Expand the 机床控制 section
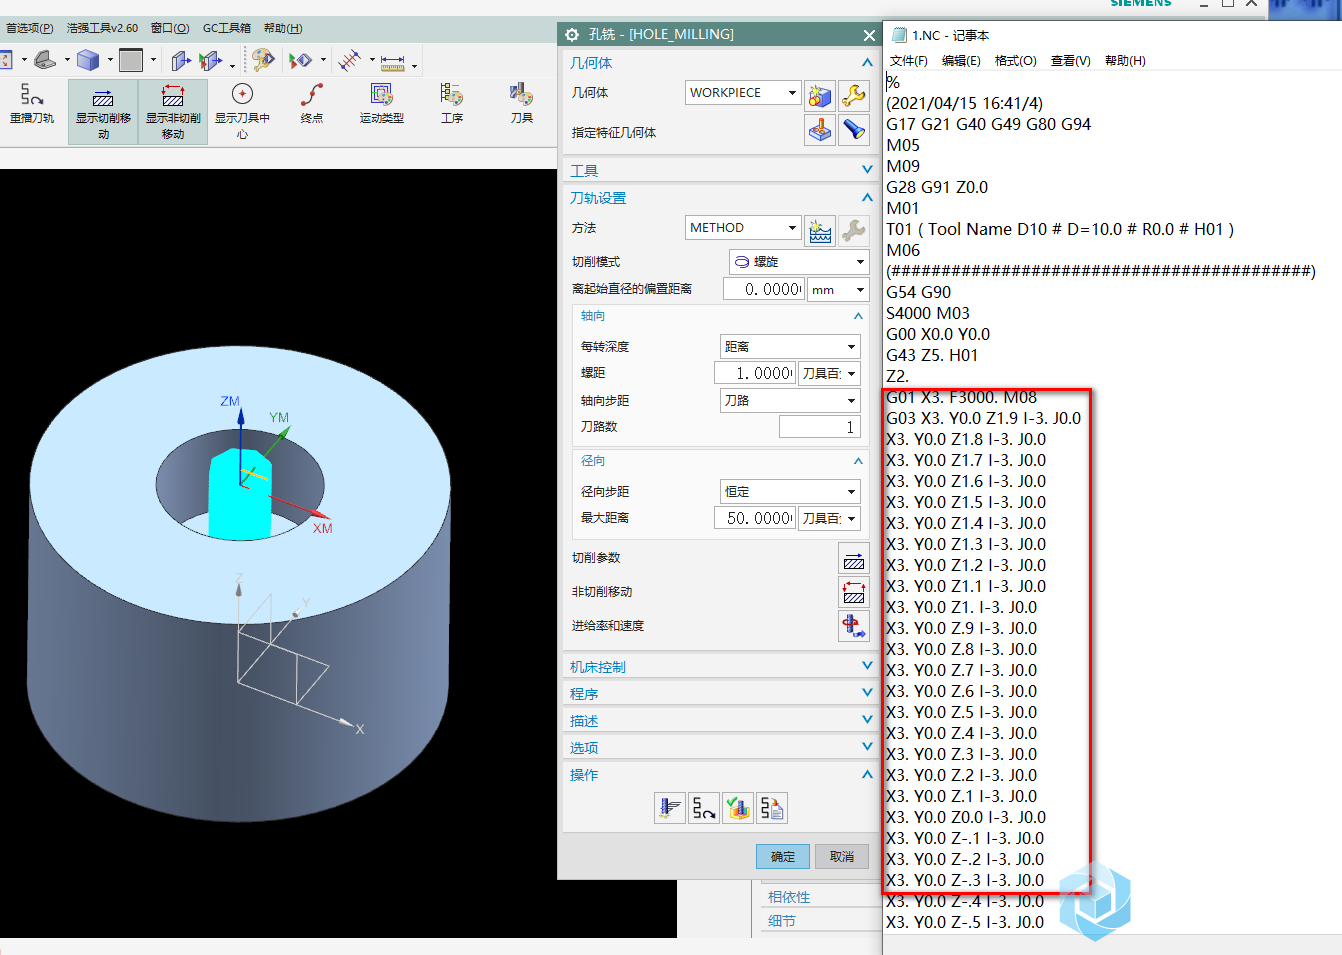Image resolution: width=1342 pixels, height=955 pixels. click(867, 666)
